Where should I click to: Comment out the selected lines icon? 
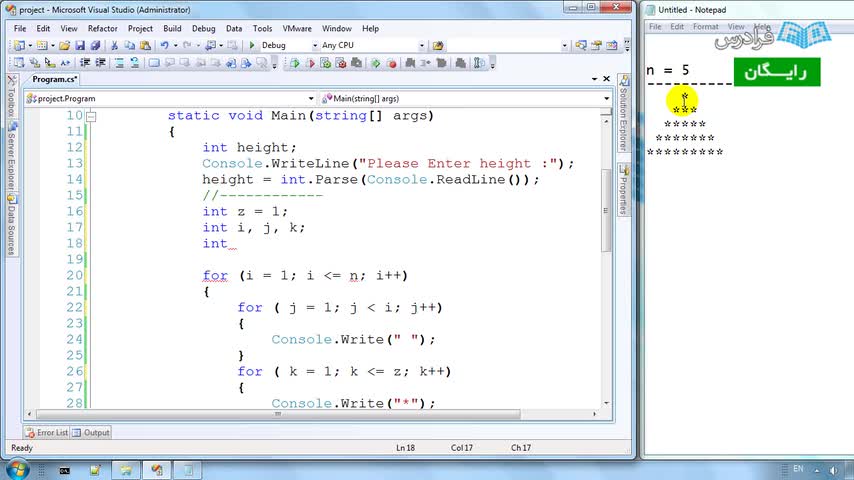point(119,63)
